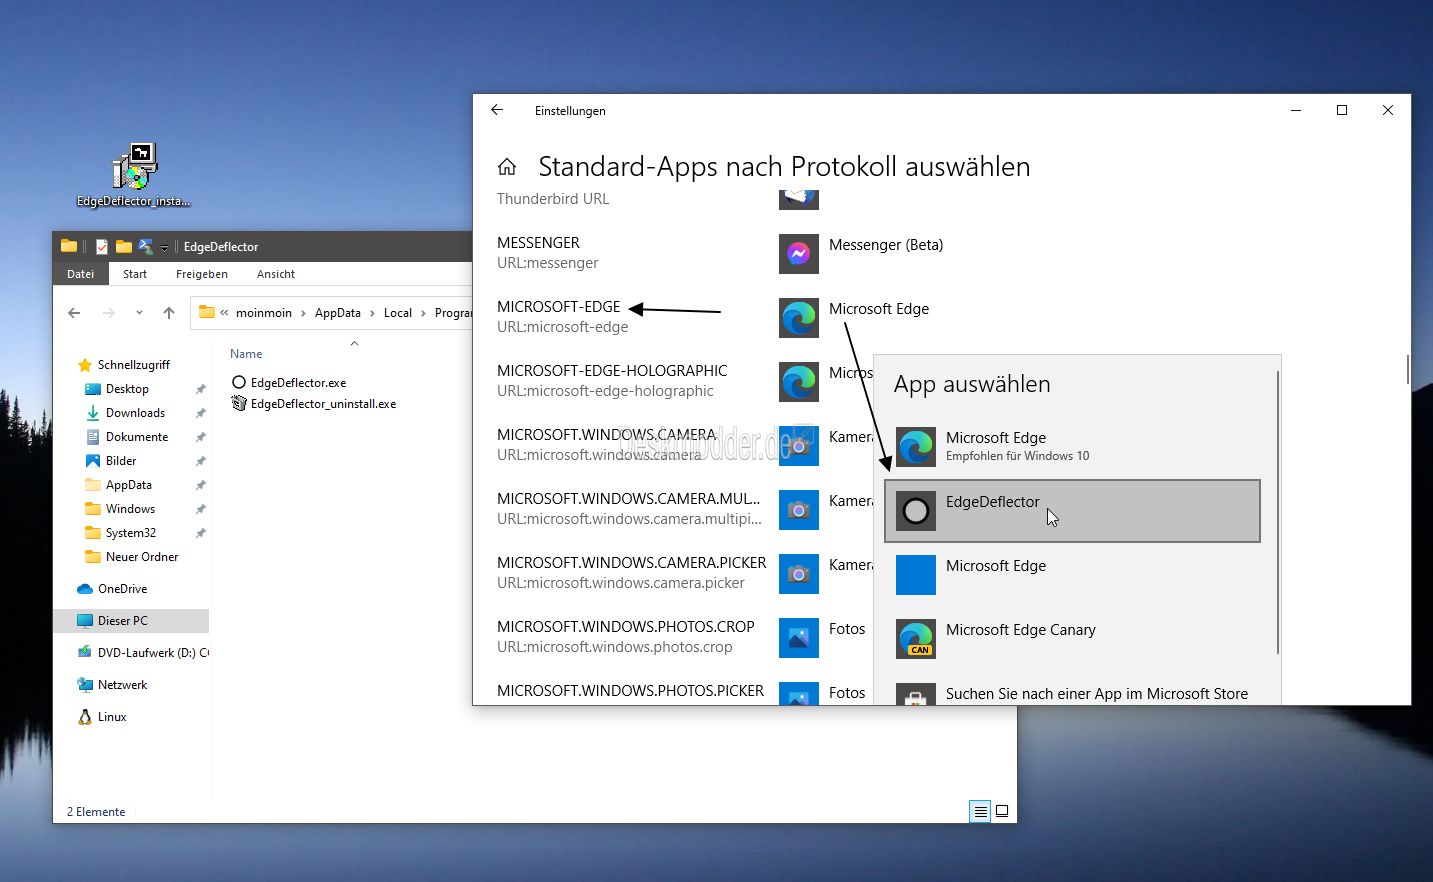Open Explorer recent locations dropdown
Viewport: 1433px width, 882px height.
pyautogui.click(x=139, y=313)
